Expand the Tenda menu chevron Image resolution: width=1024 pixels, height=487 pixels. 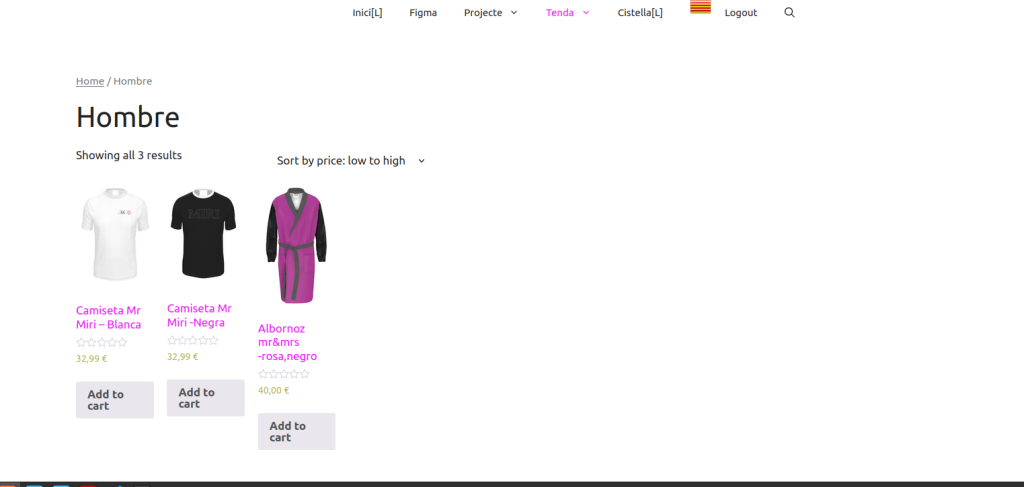click(x=586, y=13)
